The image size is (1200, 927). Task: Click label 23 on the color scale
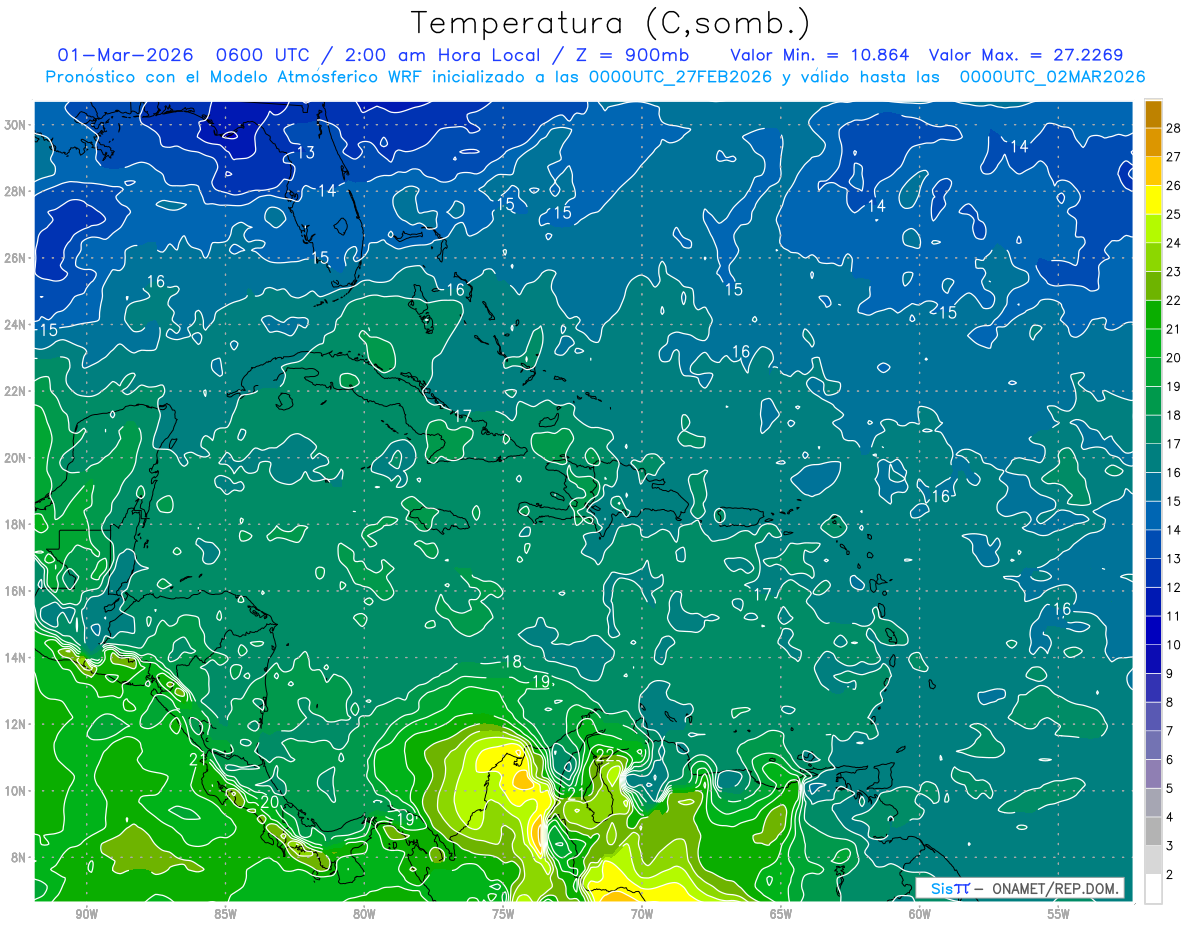1174,272
